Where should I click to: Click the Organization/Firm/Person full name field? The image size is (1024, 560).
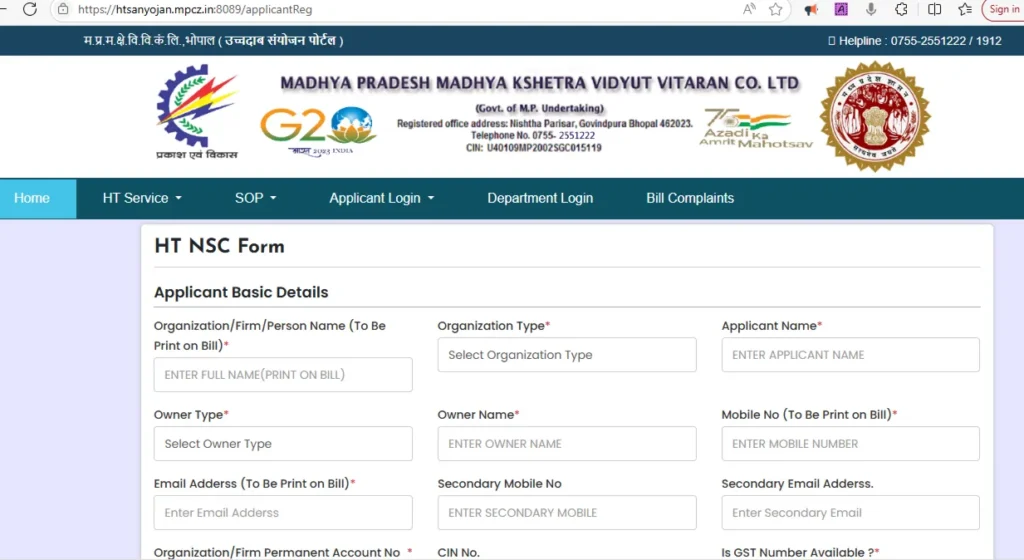click(x=283, y=375)
